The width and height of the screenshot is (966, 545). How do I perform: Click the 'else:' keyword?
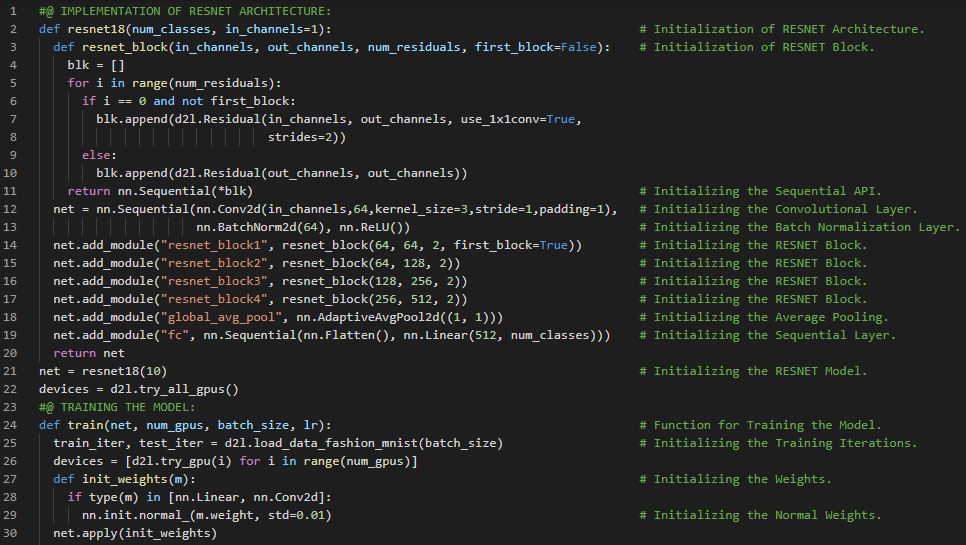pos(100,155)
